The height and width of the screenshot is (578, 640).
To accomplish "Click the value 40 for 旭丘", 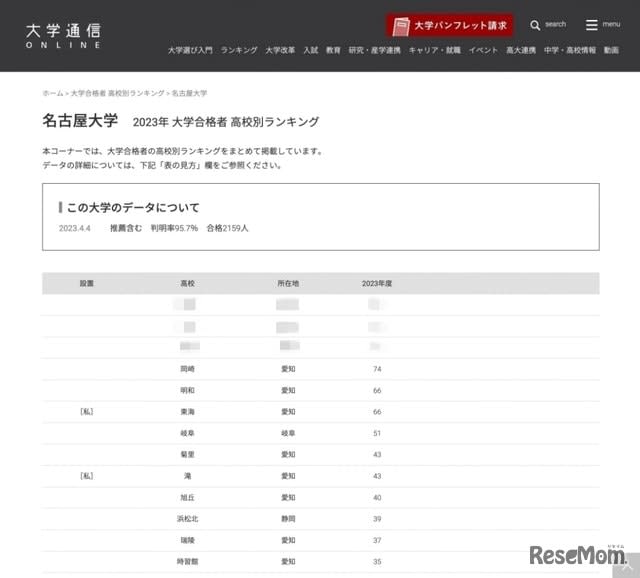I will pos(377,498).
